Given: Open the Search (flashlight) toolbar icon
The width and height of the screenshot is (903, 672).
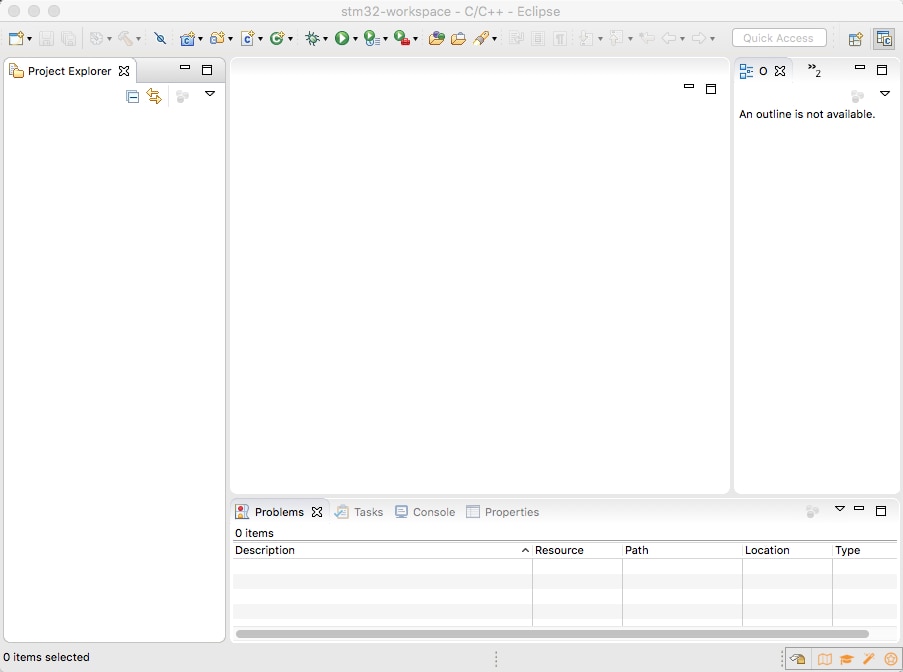Looking at the screenshot, I should coord(484,38).
